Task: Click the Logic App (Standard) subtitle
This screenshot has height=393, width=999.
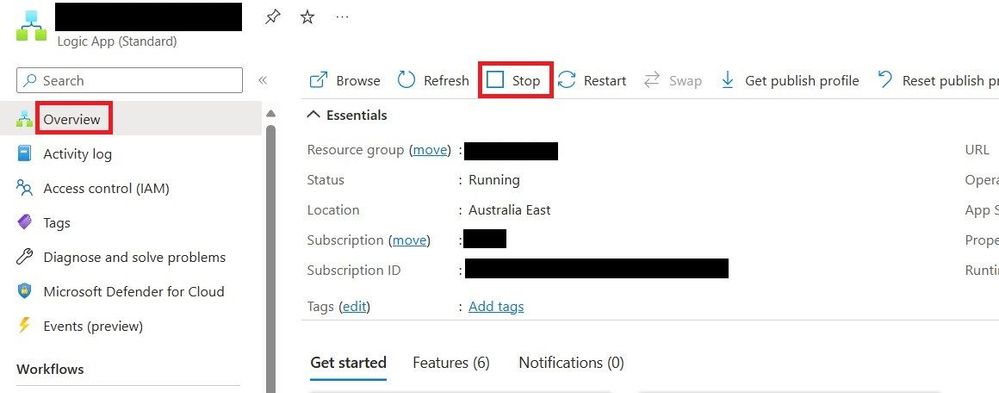Action: [117, 41]
